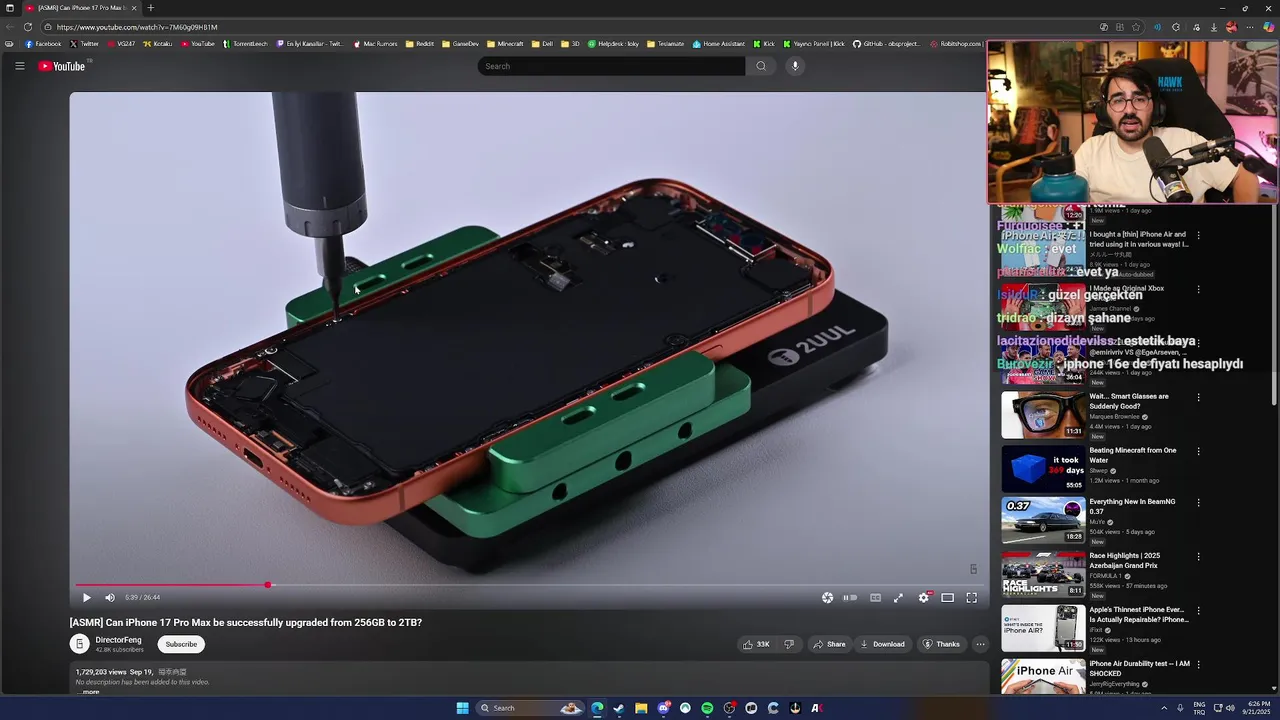
Task: Expand the Minecraft bookmarks folder
Action: coord(505,44)
